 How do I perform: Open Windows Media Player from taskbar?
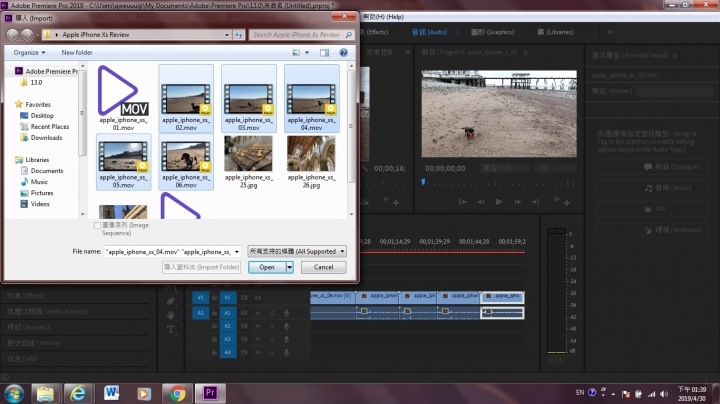(144, 393)
